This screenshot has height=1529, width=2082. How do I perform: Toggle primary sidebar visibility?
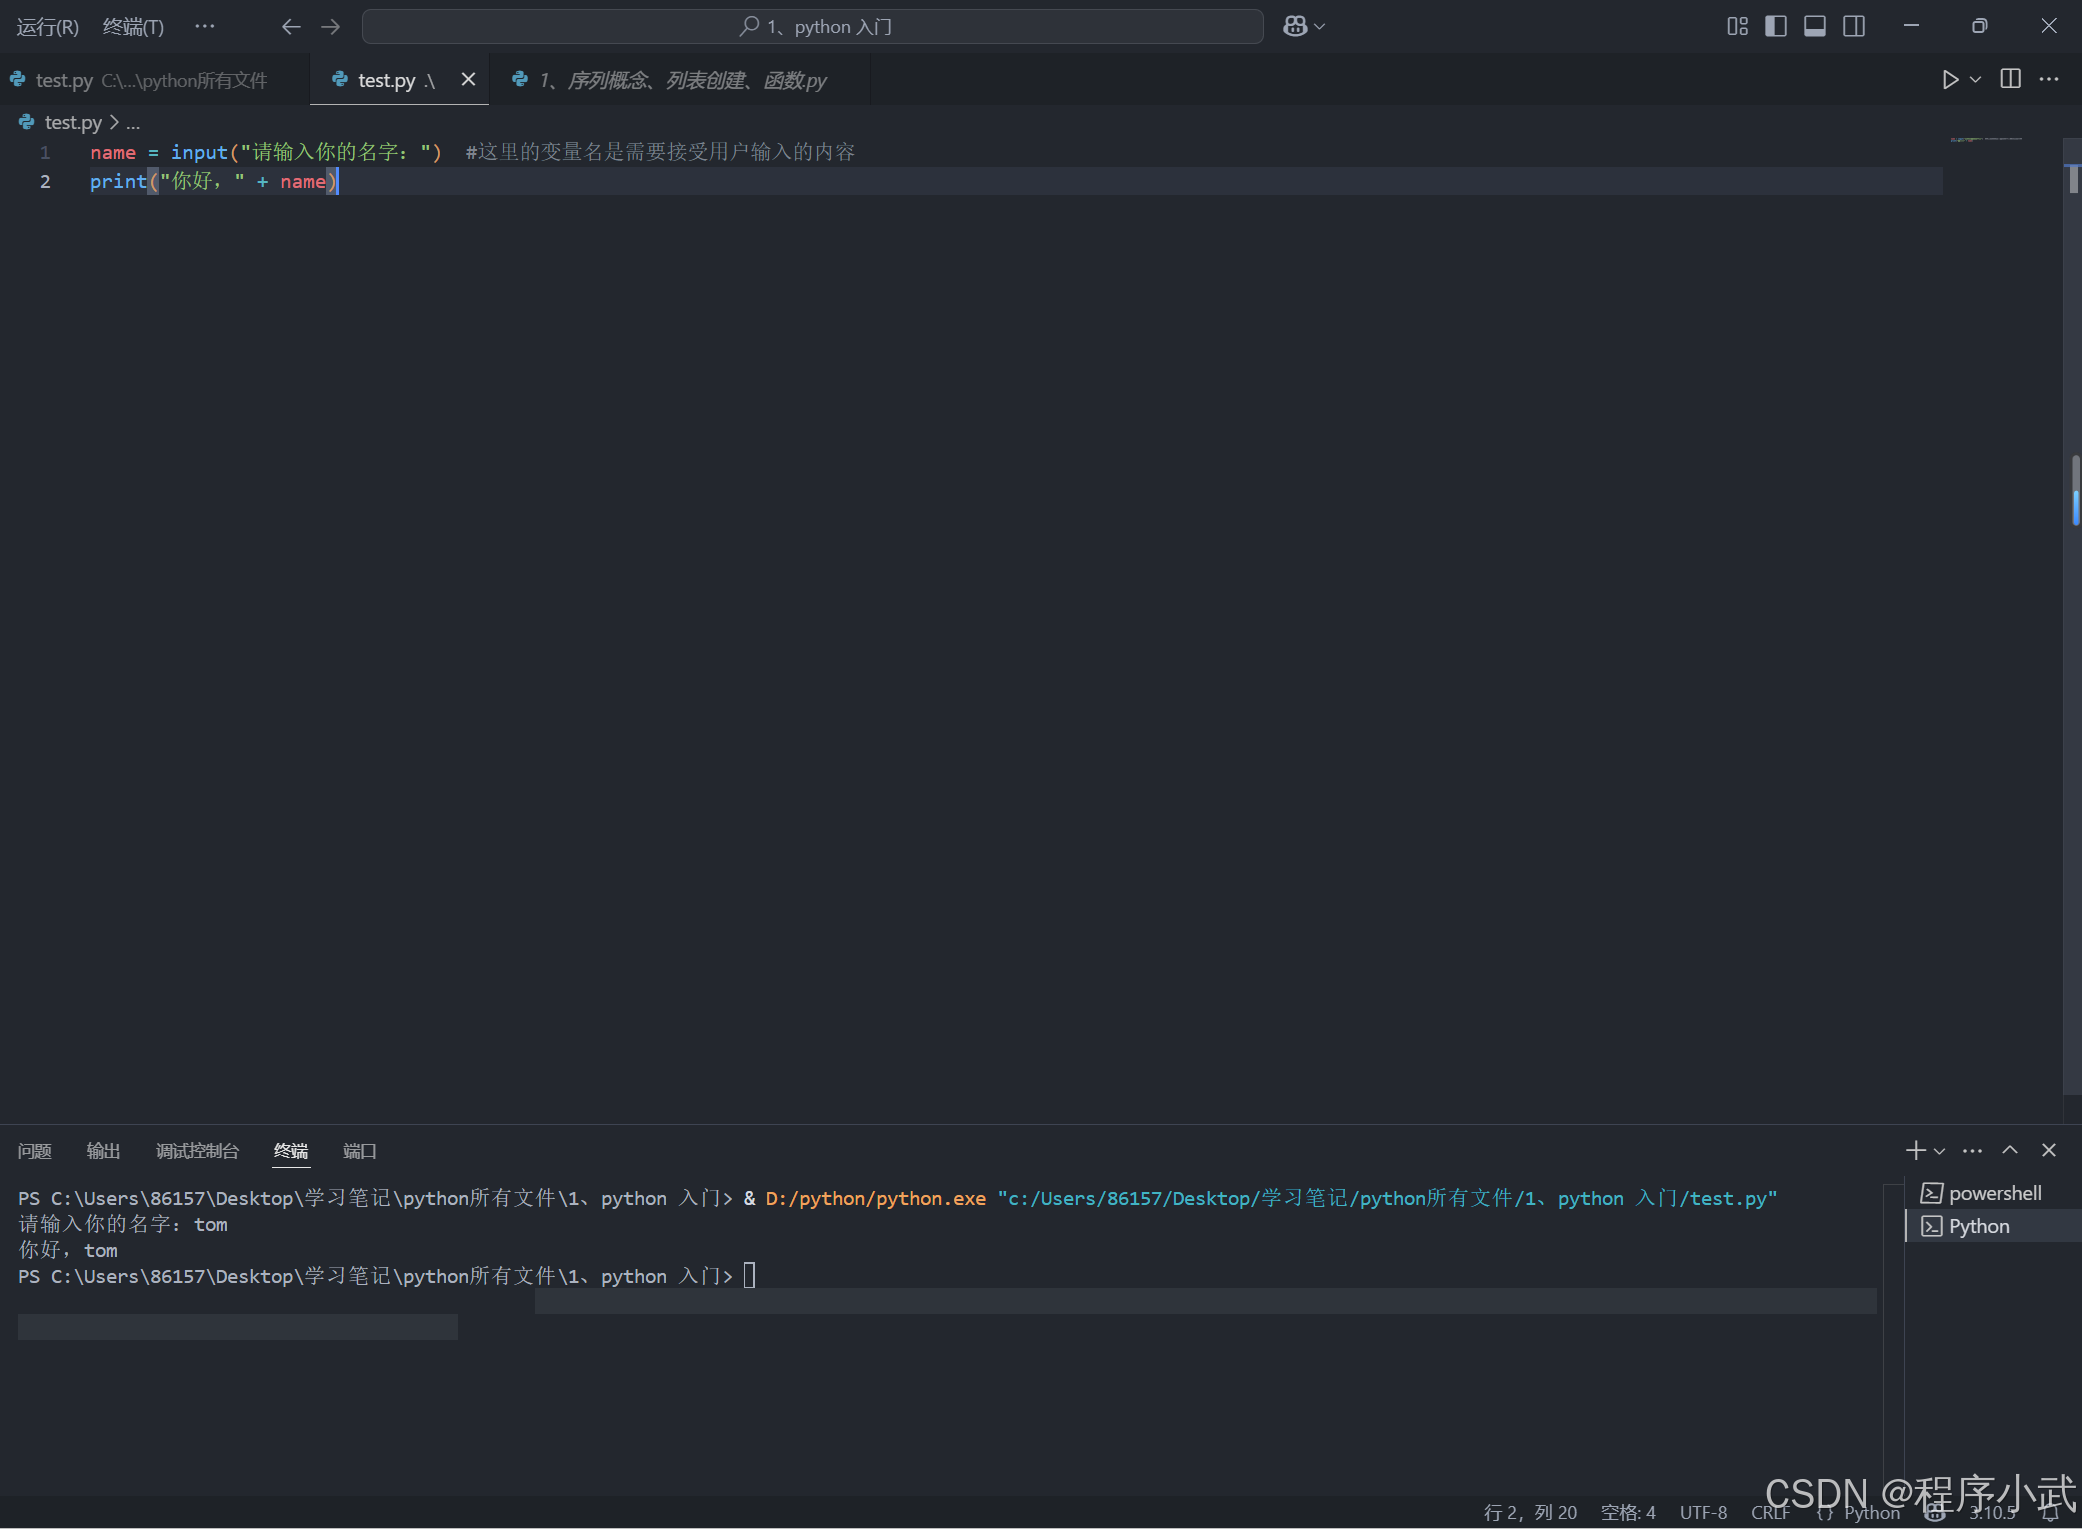[x=1776, y=27]
